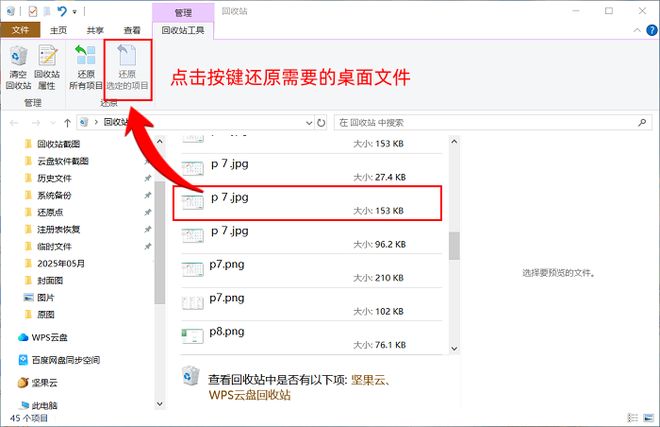This screenshot has width=660, height=427.
Task: Open the 文件 menu tab
Action: [x=20, y=30]
